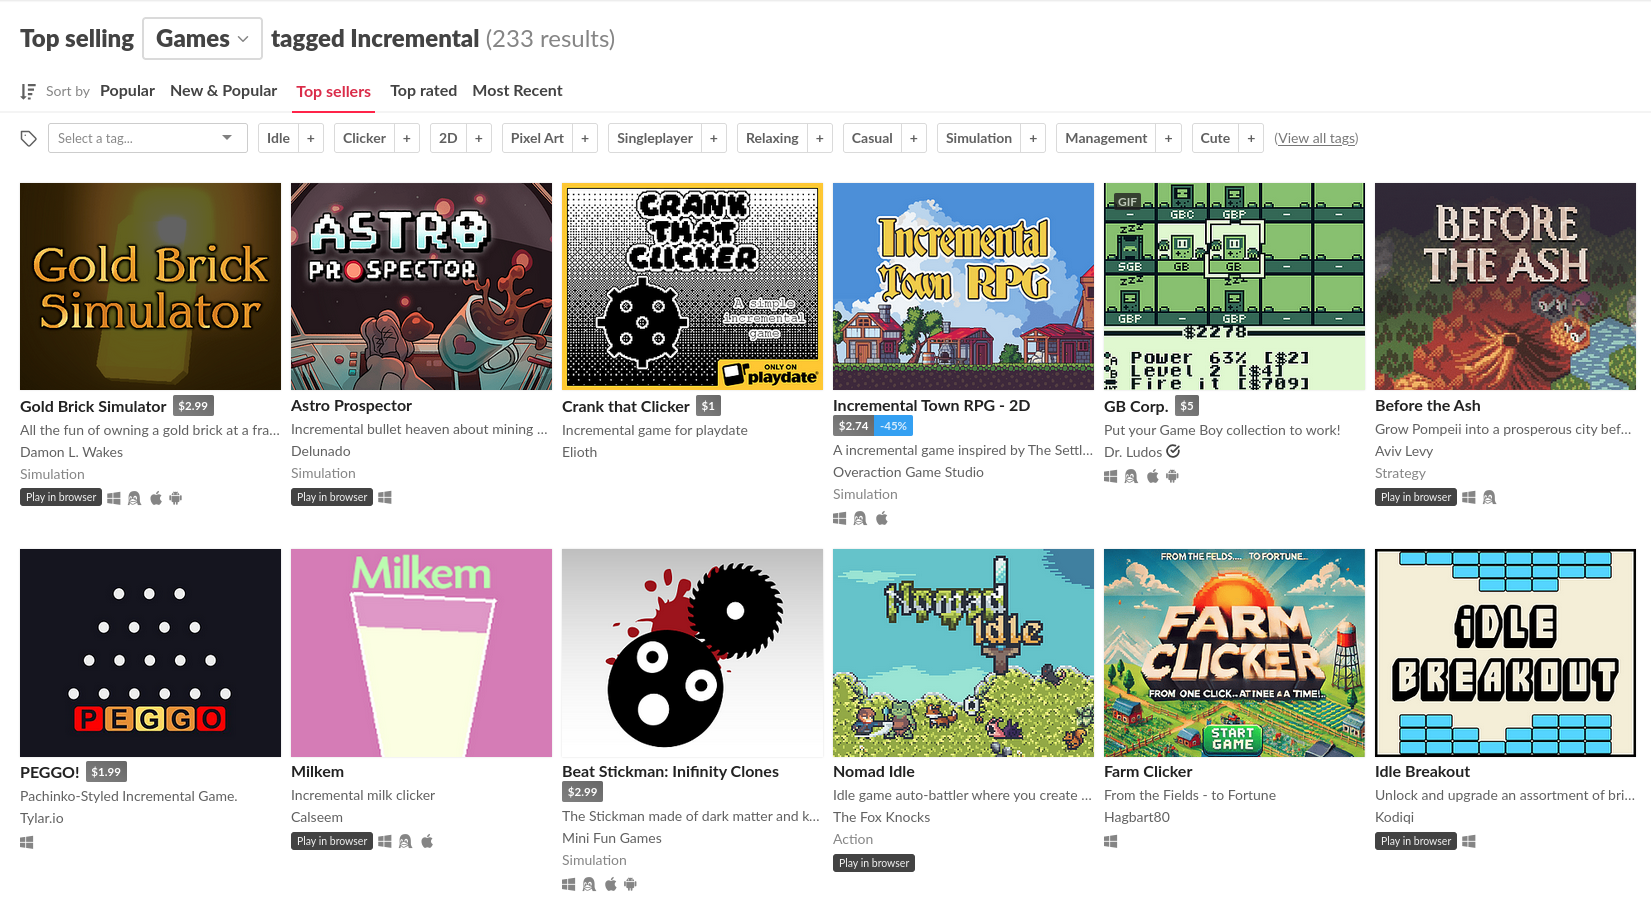Viewport: 1651px width, 912px height.
Task: Click the Linux icon under Before the Ash
Action: [x=1489, y=497]
